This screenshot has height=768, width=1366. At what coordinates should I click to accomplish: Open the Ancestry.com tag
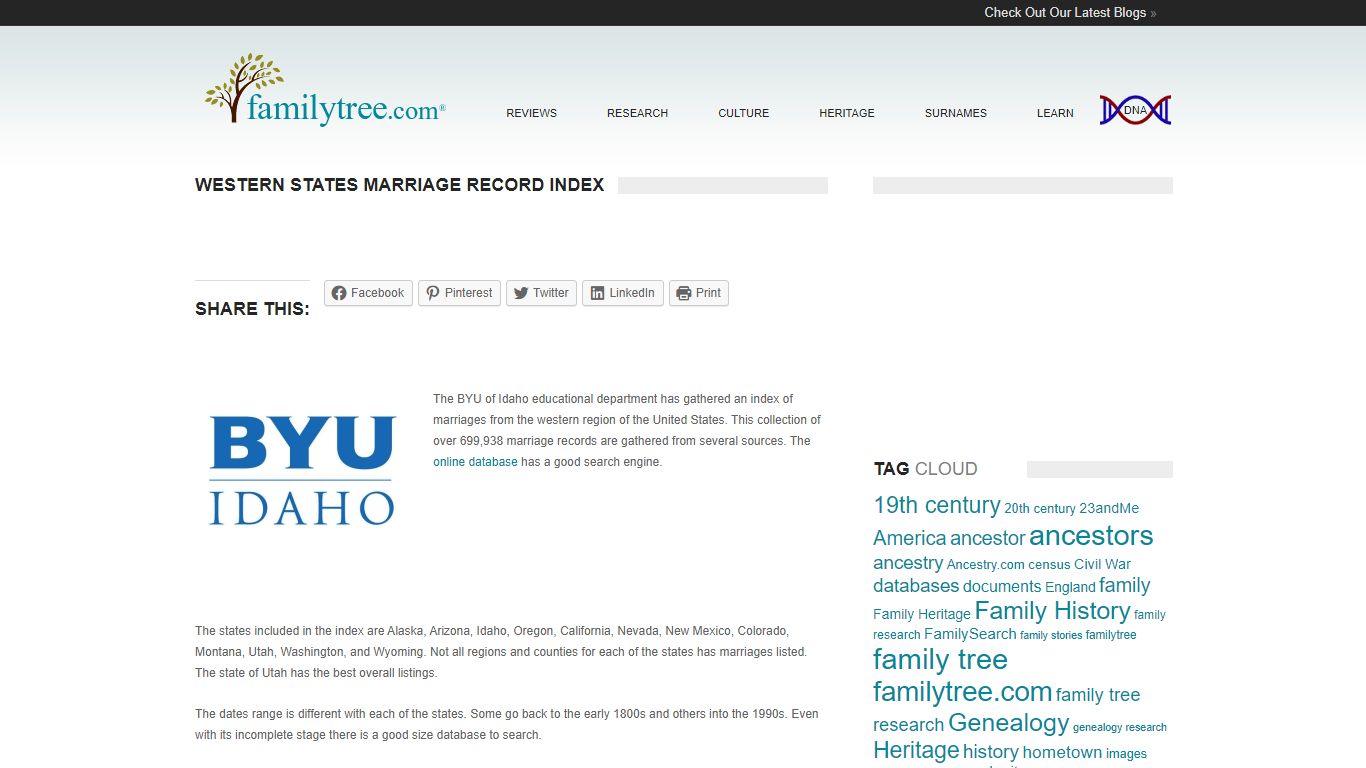(985, 565)
